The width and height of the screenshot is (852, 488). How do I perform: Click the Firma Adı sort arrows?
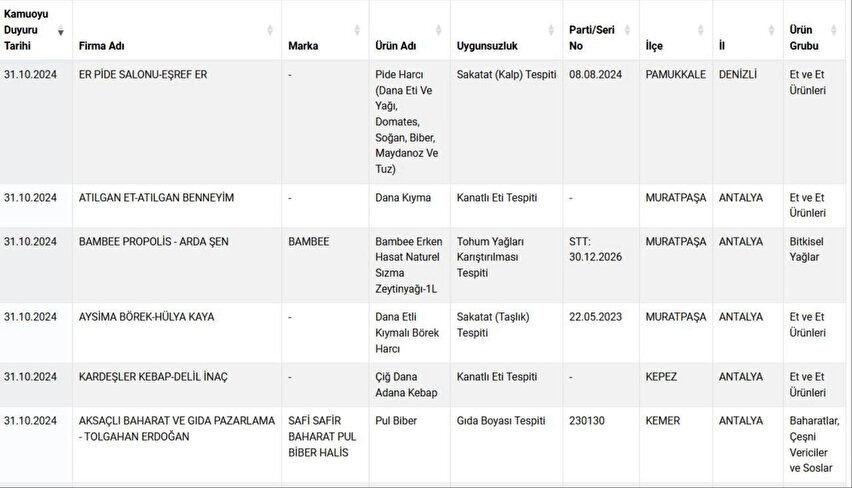coord(270,30)
